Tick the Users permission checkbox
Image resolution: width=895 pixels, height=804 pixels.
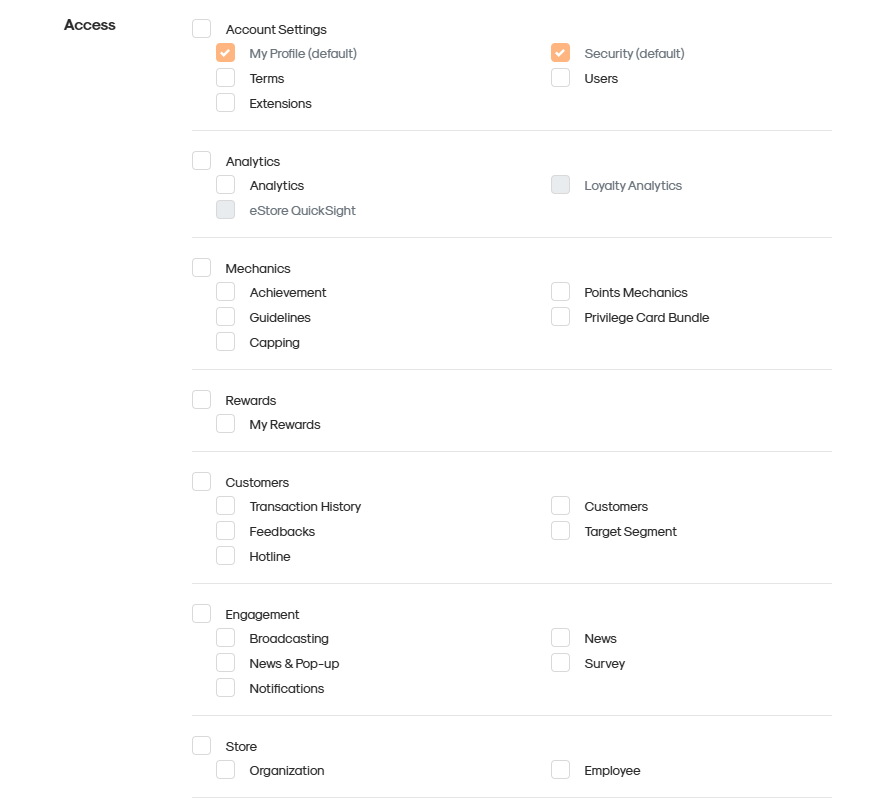coord(561,78)
